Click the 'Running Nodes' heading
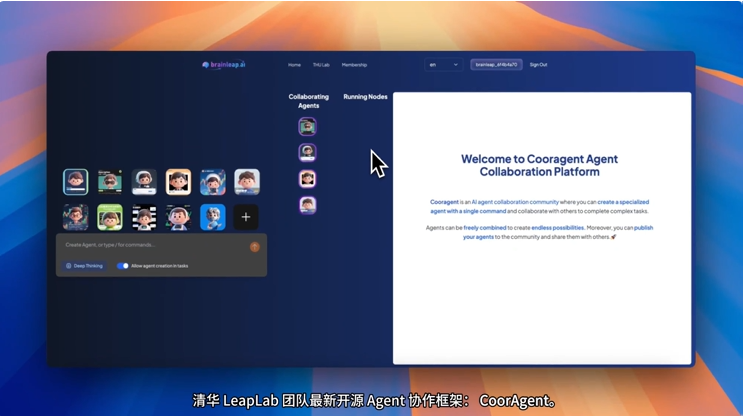This screenshot has width=744, height=416. click(365, 97)
